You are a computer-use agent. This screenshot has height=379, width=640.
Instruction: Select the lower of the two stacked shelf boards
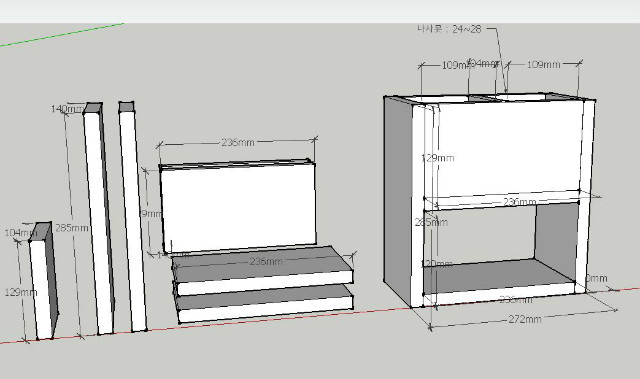click(x=264, y=303)
